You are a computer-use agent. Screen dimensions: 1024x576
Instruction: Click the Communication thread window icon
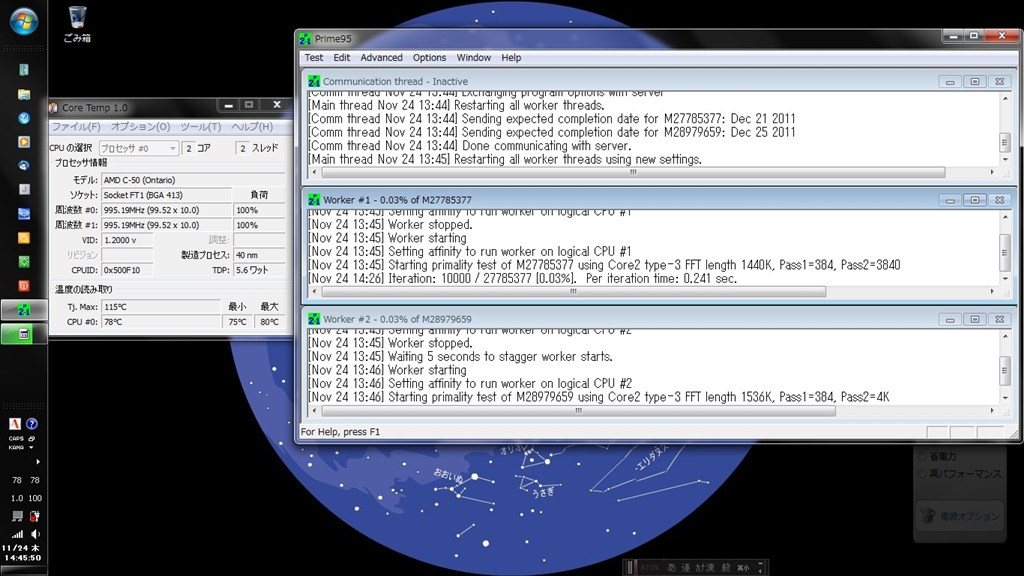pos(313,82)
